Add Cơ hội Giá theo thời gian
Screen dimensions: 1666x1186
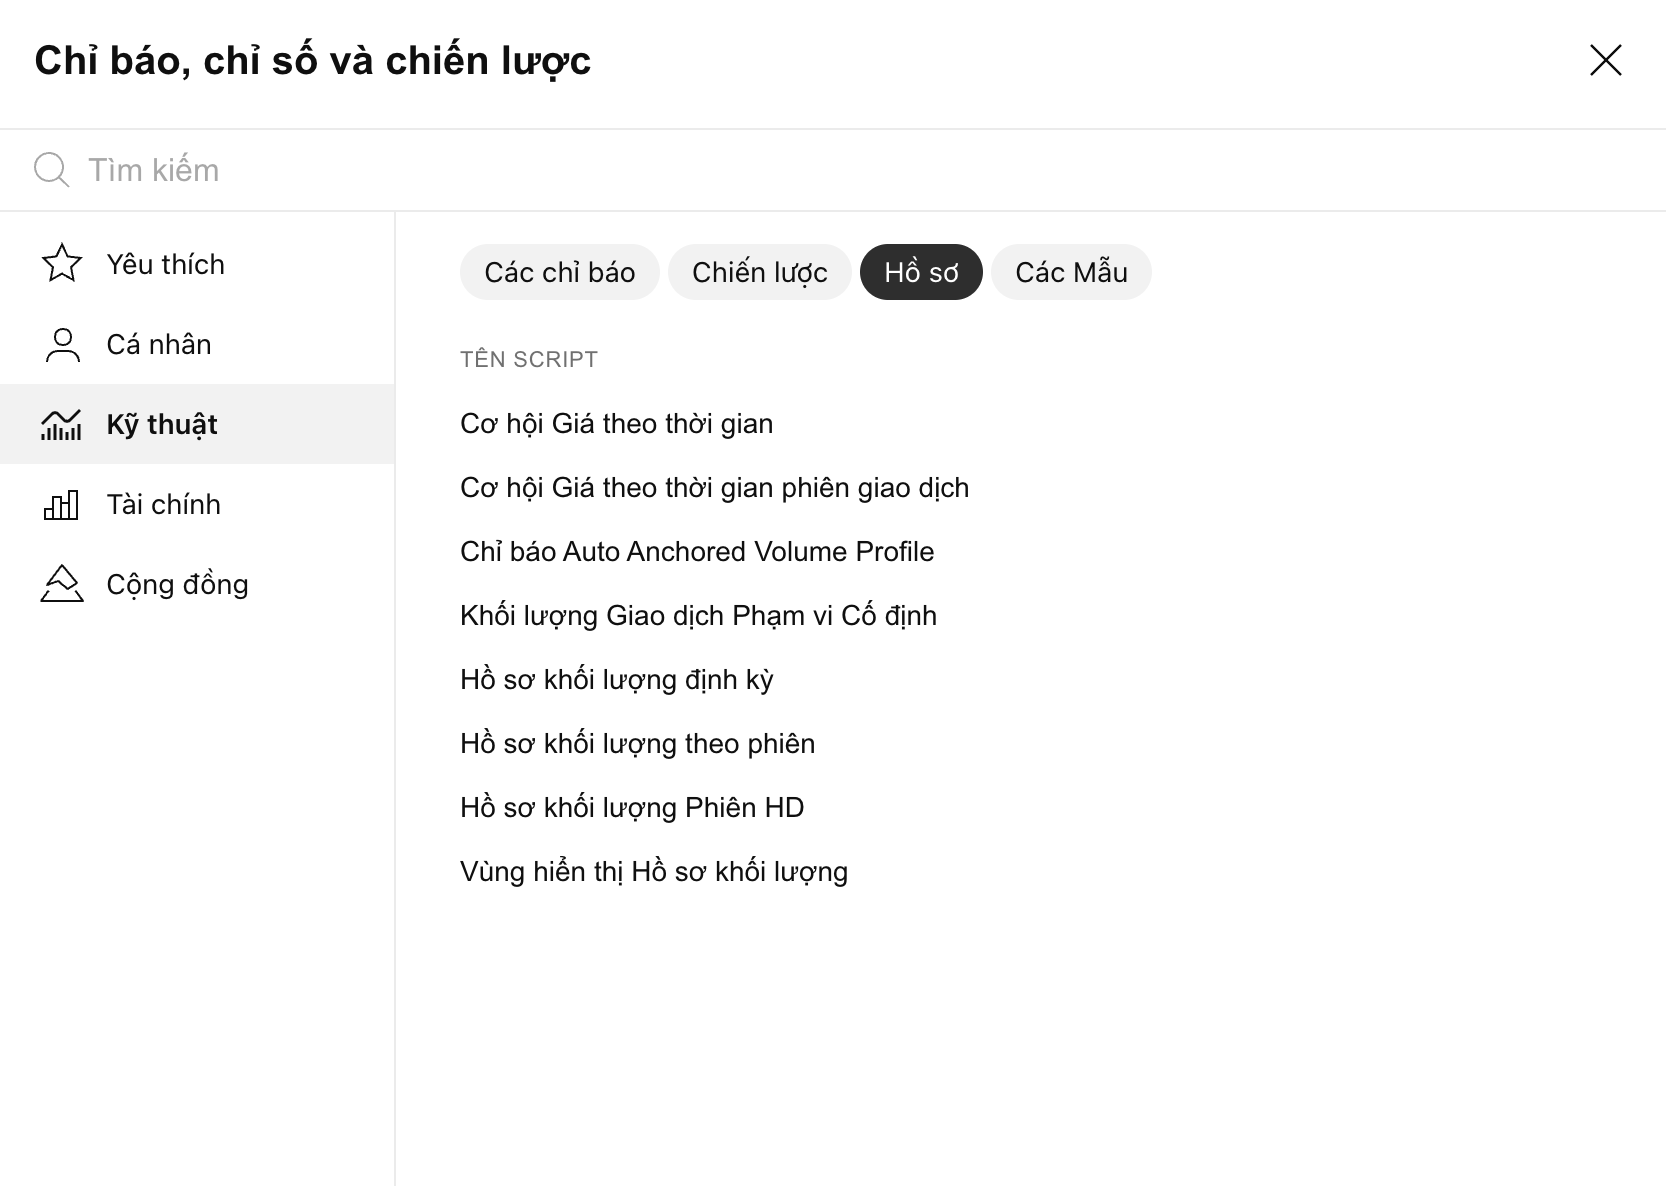click(616, 424)
